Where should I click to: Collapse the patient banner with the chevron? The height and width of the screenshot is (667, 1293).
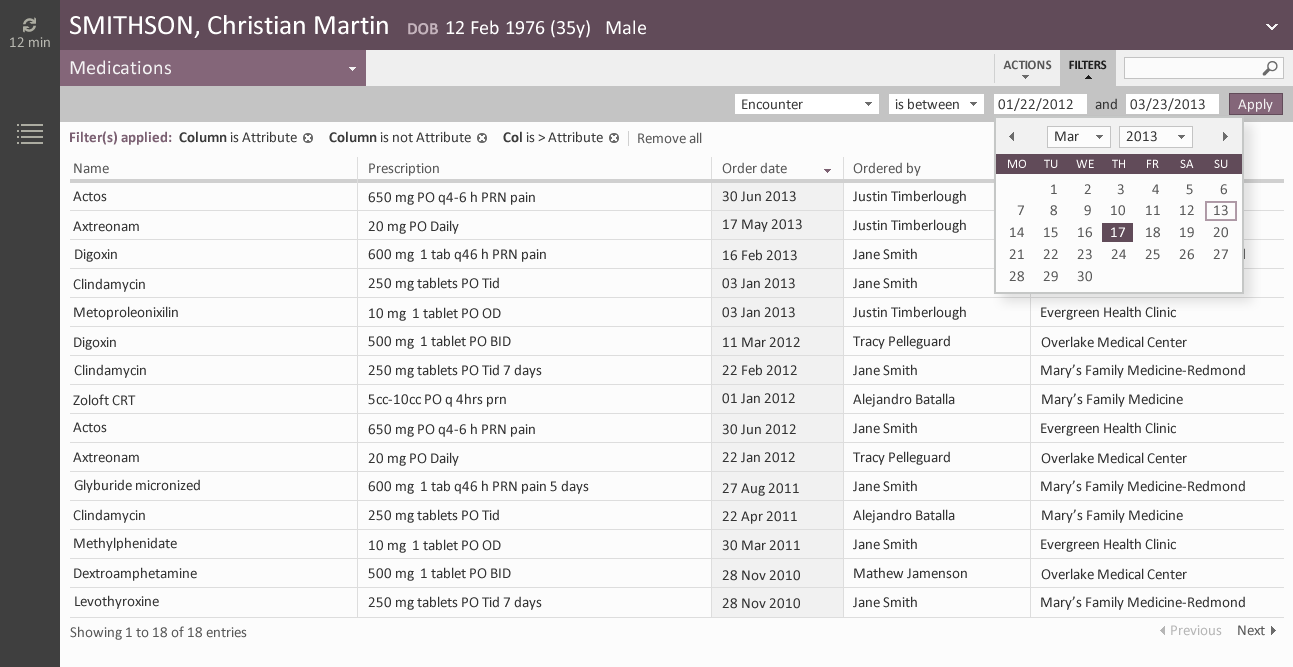pos(1271,27)
